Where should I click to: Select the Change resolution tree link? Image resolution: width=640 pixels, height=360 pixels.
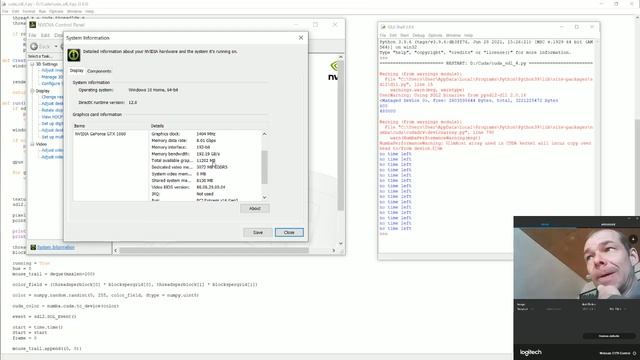coord(52,97)
